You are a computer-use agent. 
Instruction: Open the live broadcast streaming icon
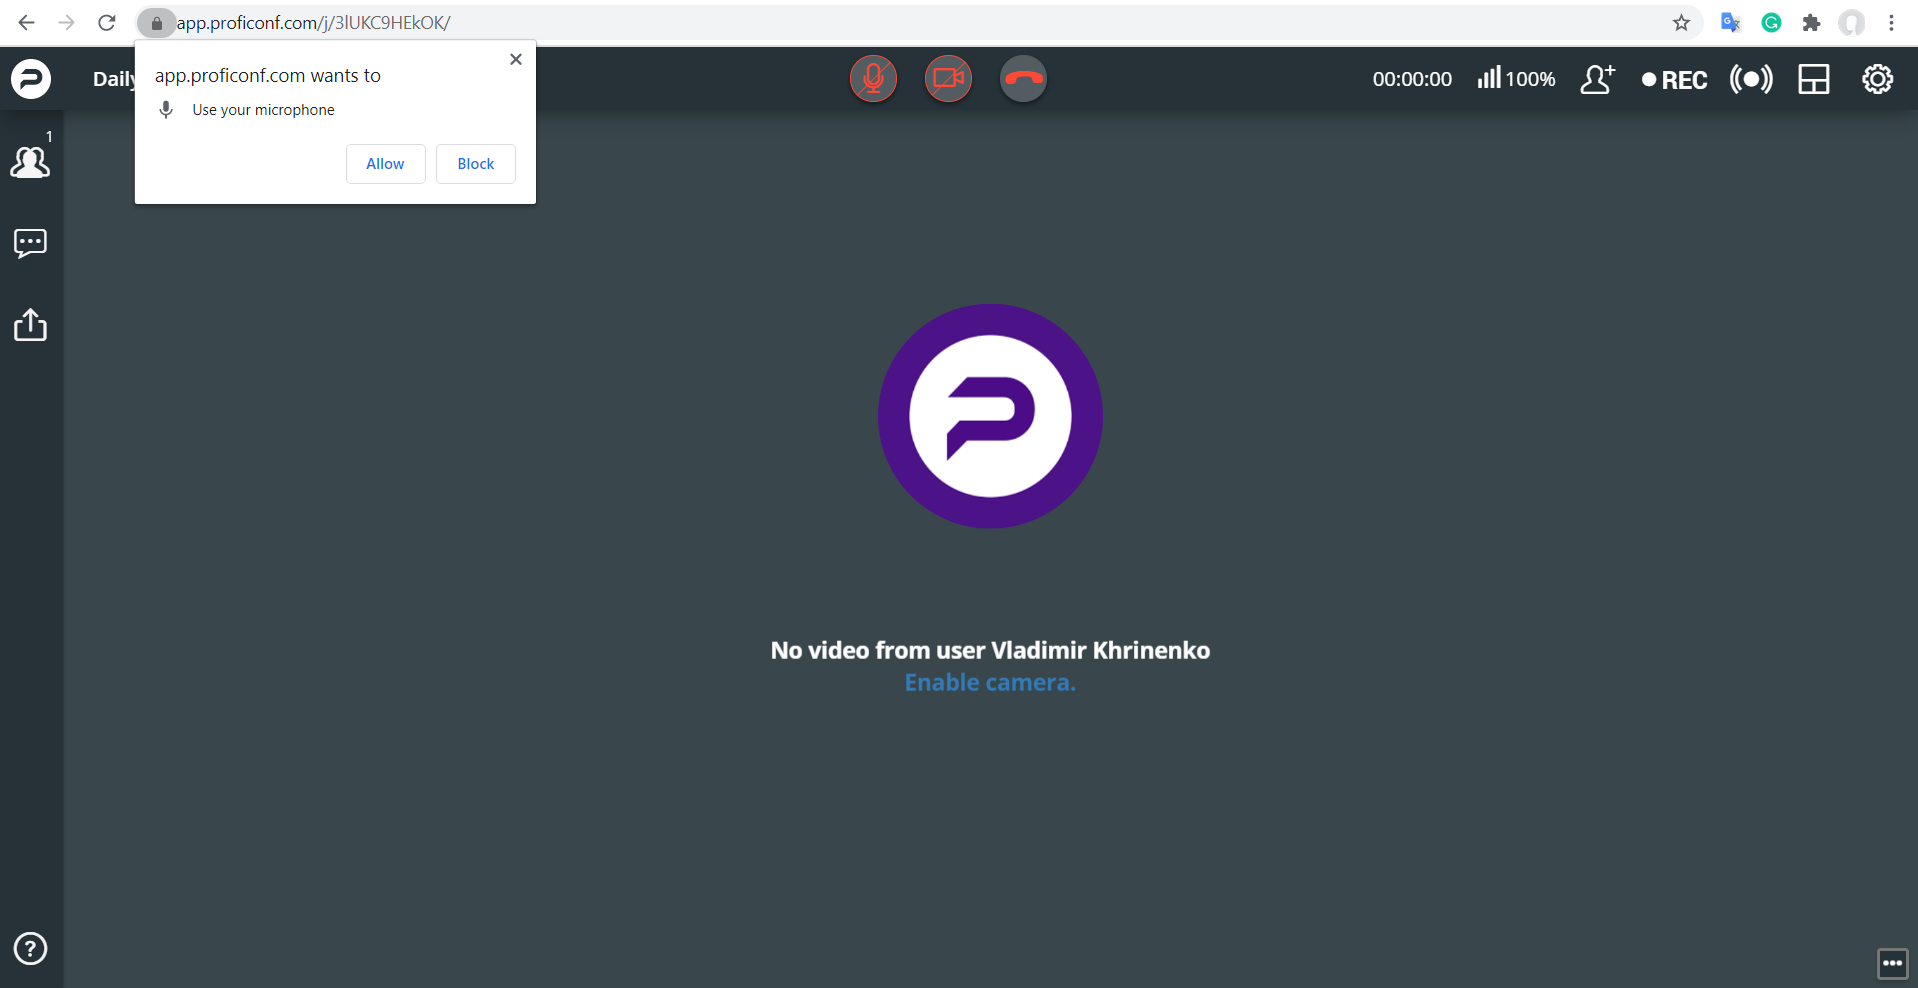pos(1751,79)
